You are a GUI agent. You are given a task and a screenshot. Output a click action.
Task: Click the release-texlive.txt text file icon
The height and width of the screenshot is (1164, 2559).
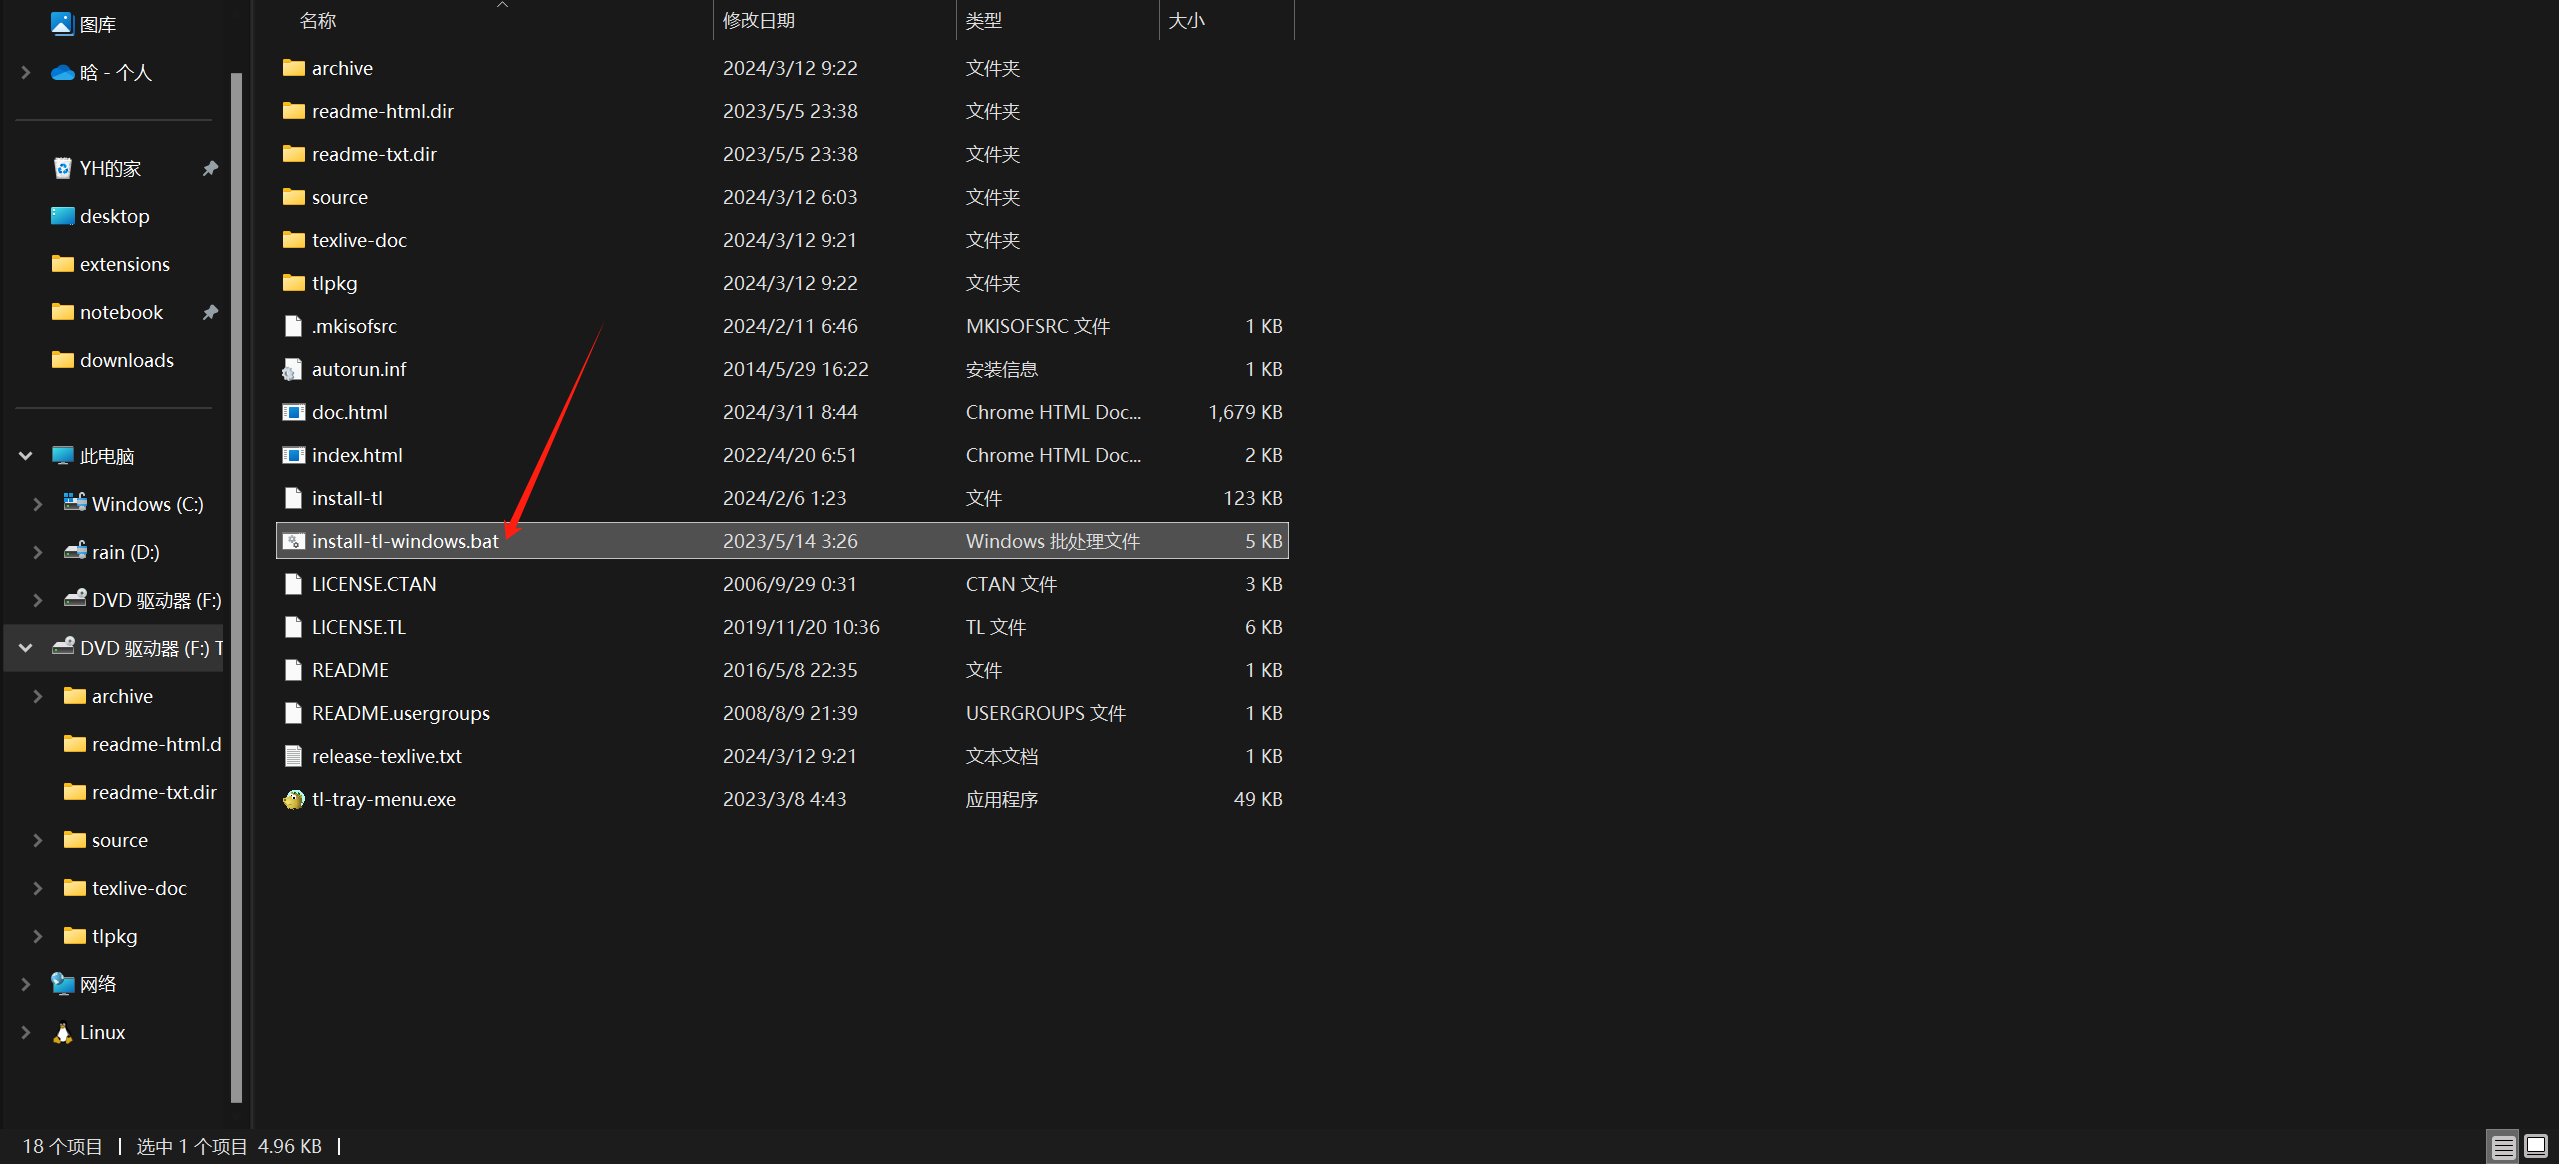[x=293, y=756]
